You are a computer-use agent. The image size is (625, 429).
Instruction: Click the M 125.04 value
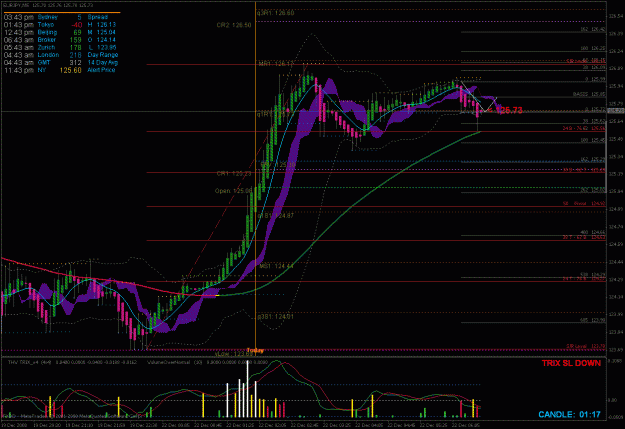click(x=102, y=32)
